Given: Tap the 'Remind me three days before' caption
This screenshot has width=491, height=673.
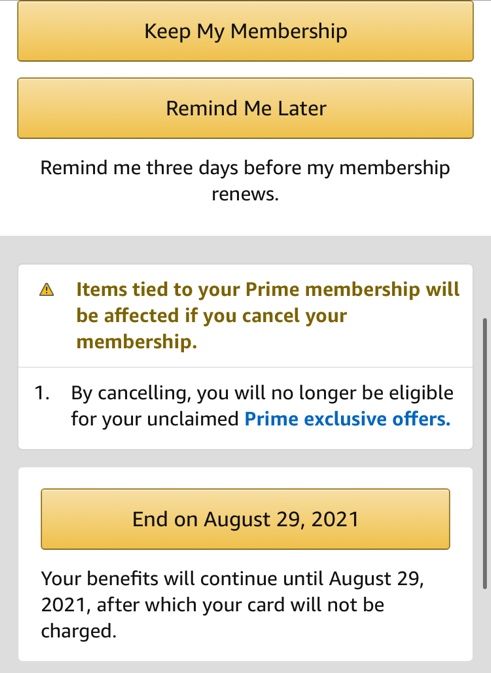Looking at the screenshot, I should [245, 180].
